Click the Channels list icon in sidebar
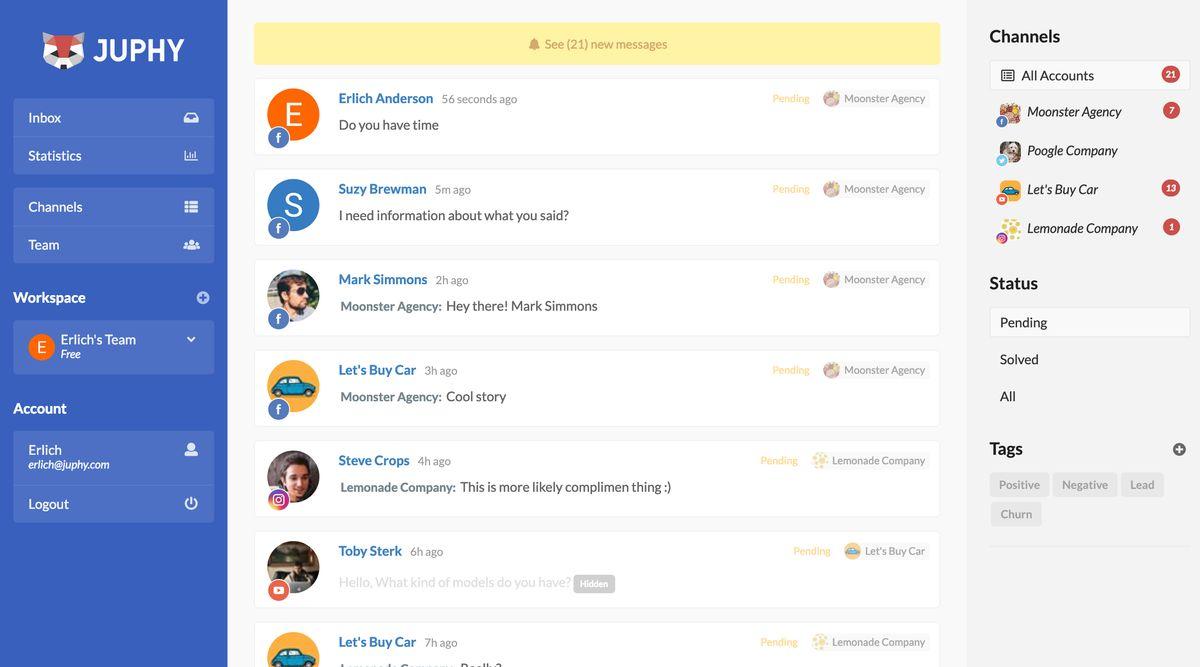1200x667 pixels. pyautogui.click(x=191, y=207)
